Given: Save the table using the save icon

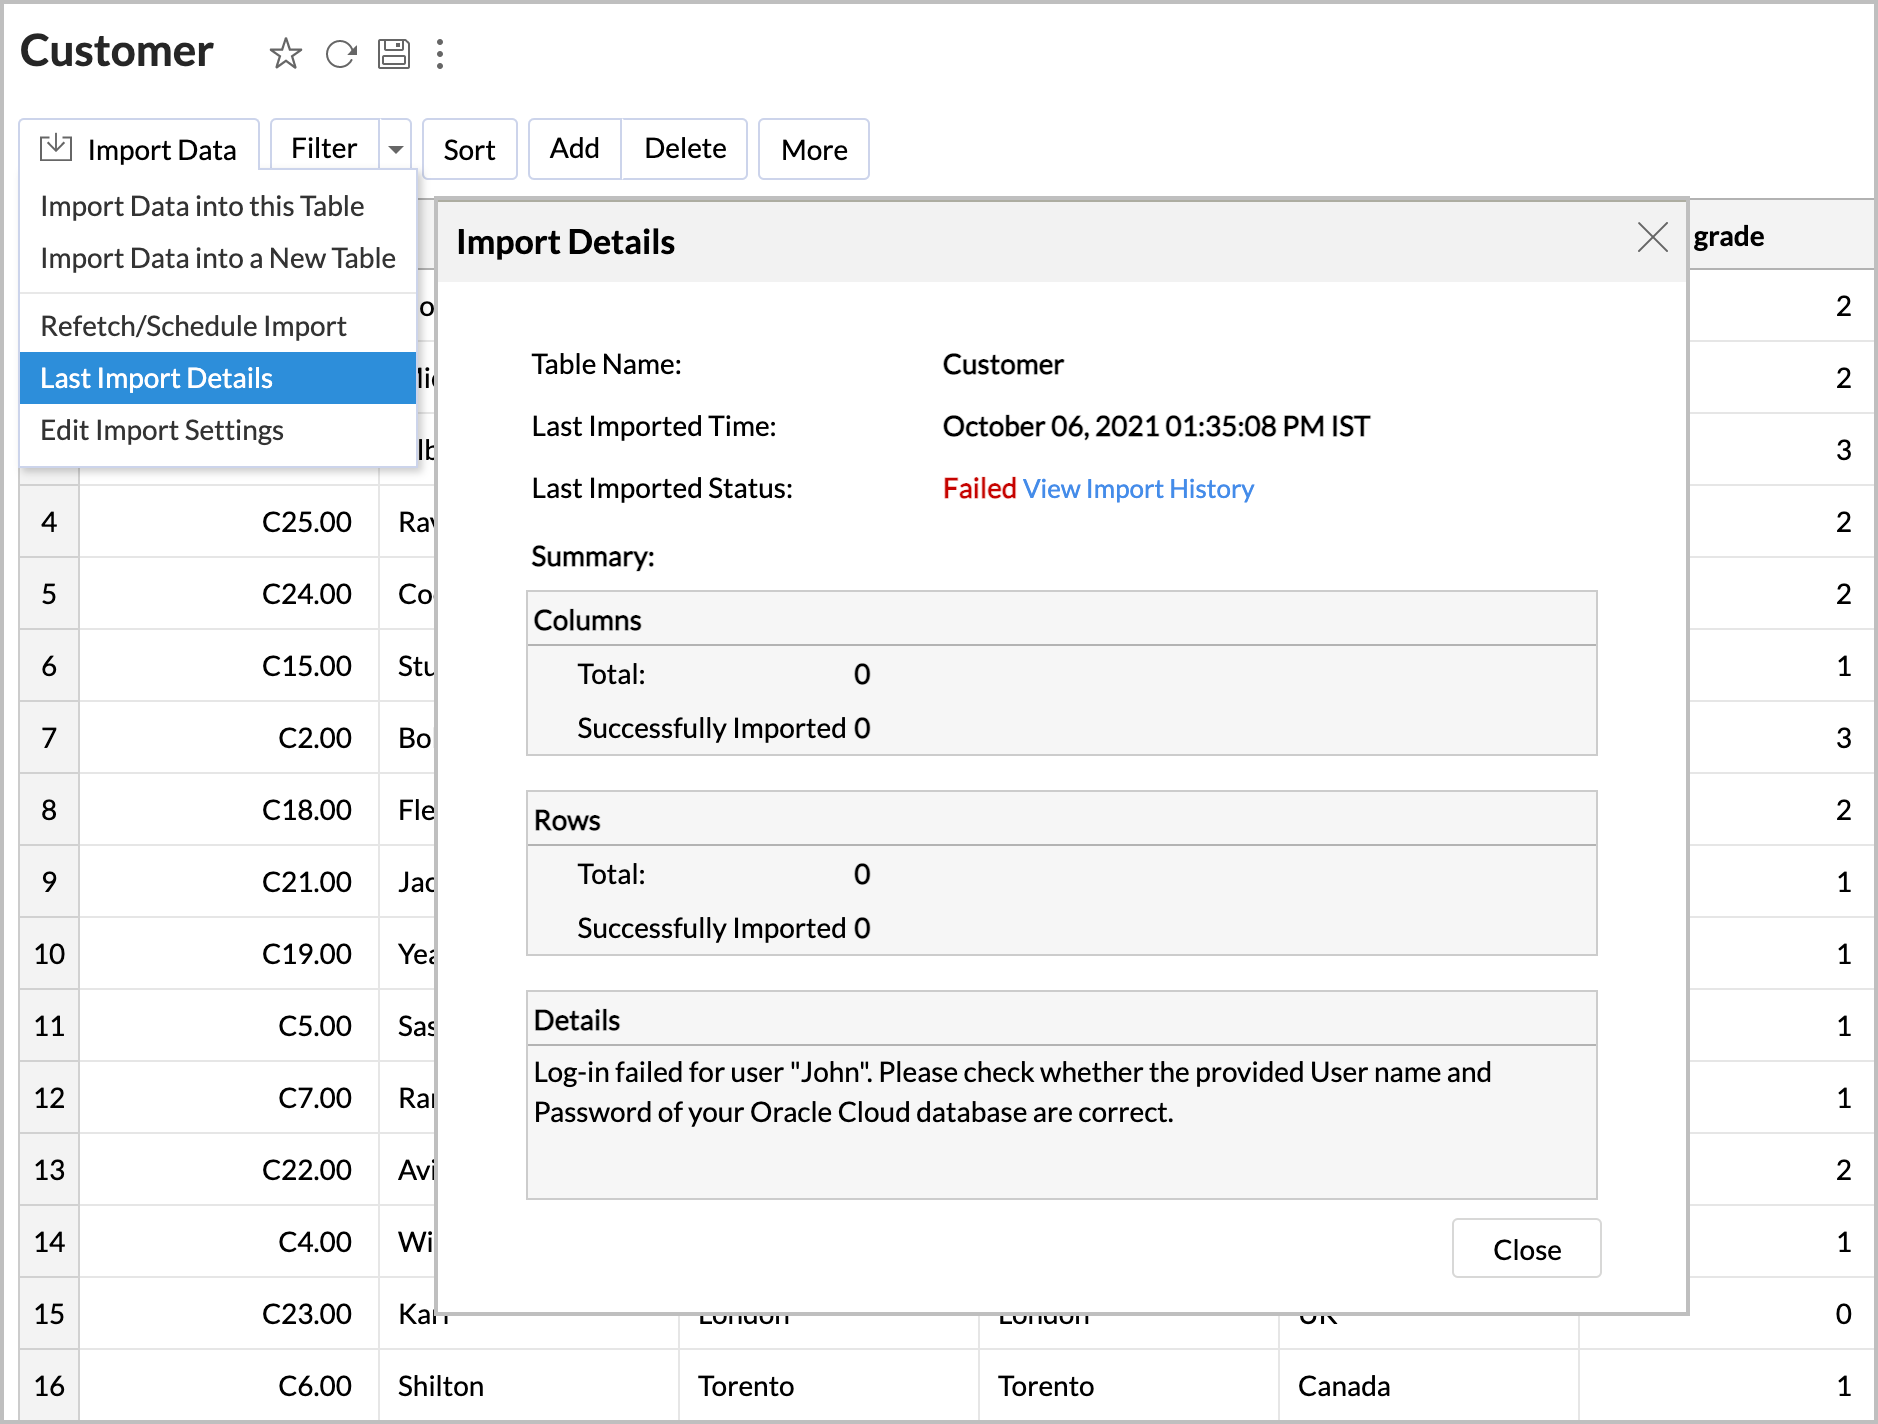Looking at the screenshot, I should pyautogui.click(x=394, y=54).
